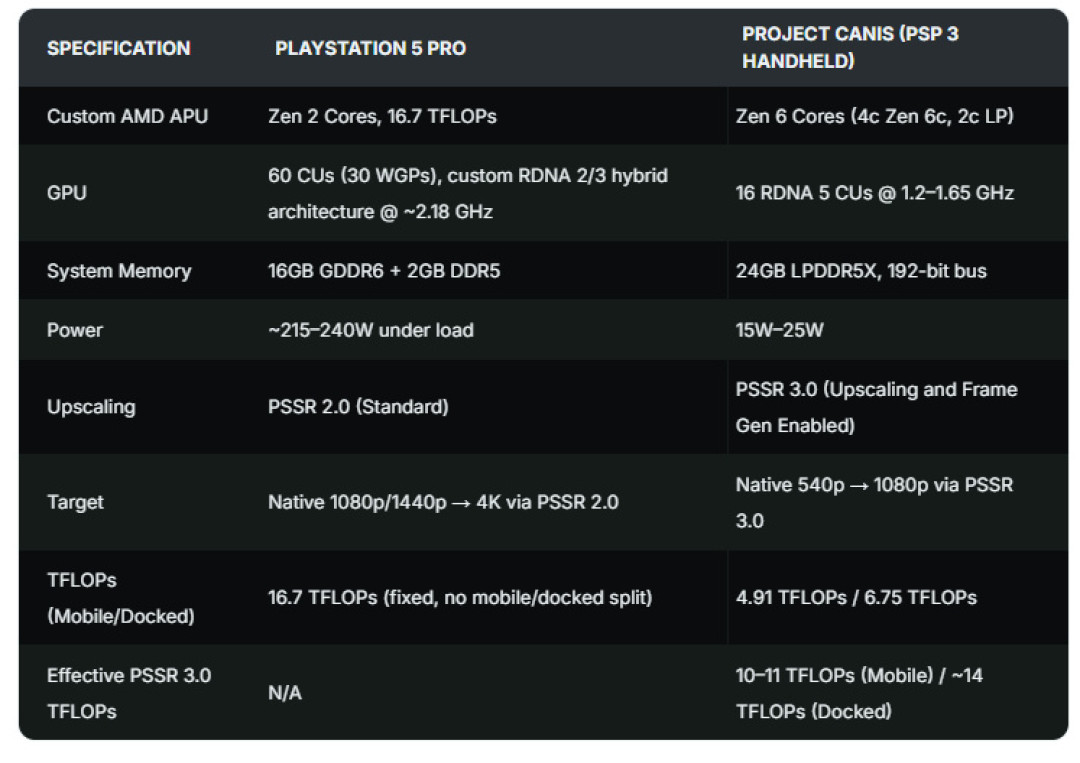Click the 16GB GDDR6 + 2GB DDR5 cell
1080x763 pixels.
point(384,271)
